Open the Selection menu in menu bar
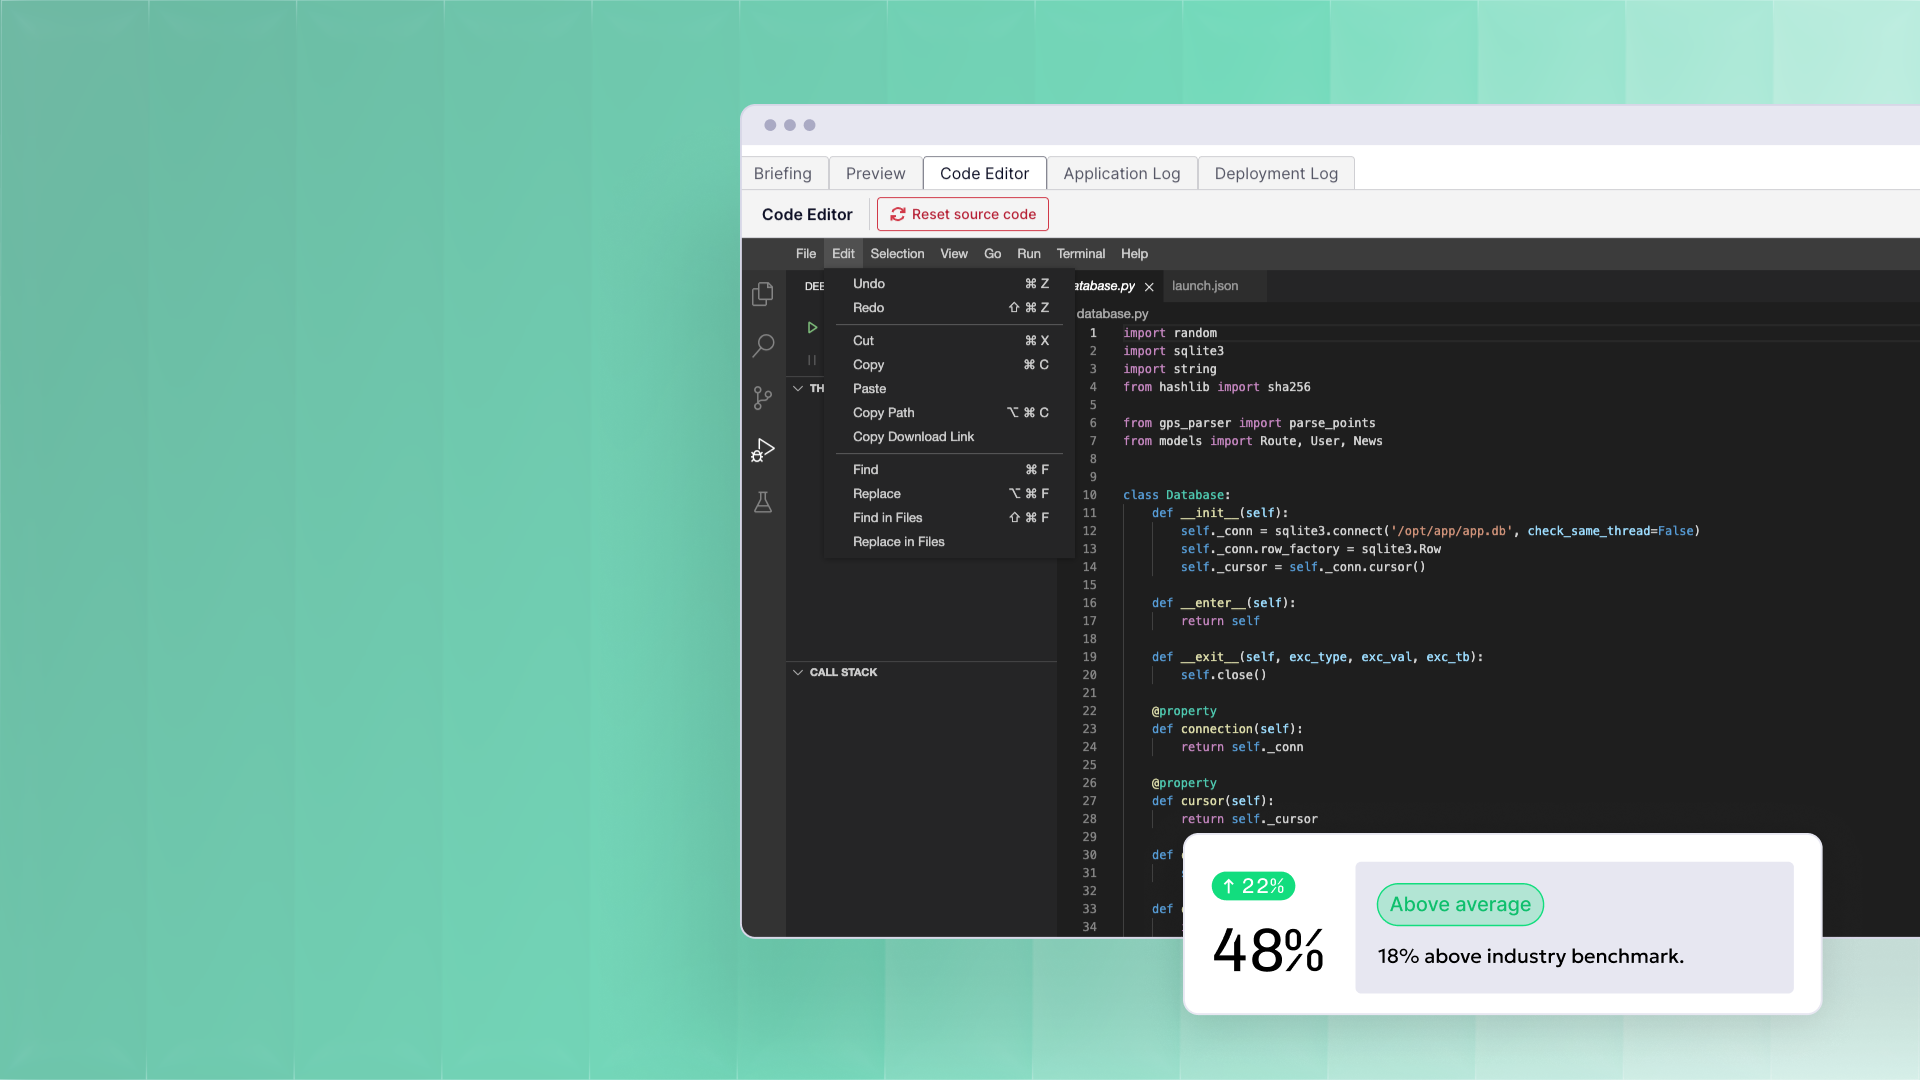This screenshot has width=1920, height=1080. click(x=897, y=254)
